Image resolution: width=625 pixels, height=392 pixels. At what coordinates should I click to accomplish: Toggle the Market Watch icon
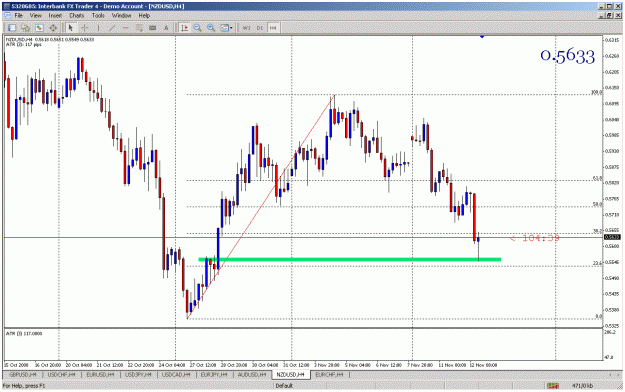tap(39, 28)
